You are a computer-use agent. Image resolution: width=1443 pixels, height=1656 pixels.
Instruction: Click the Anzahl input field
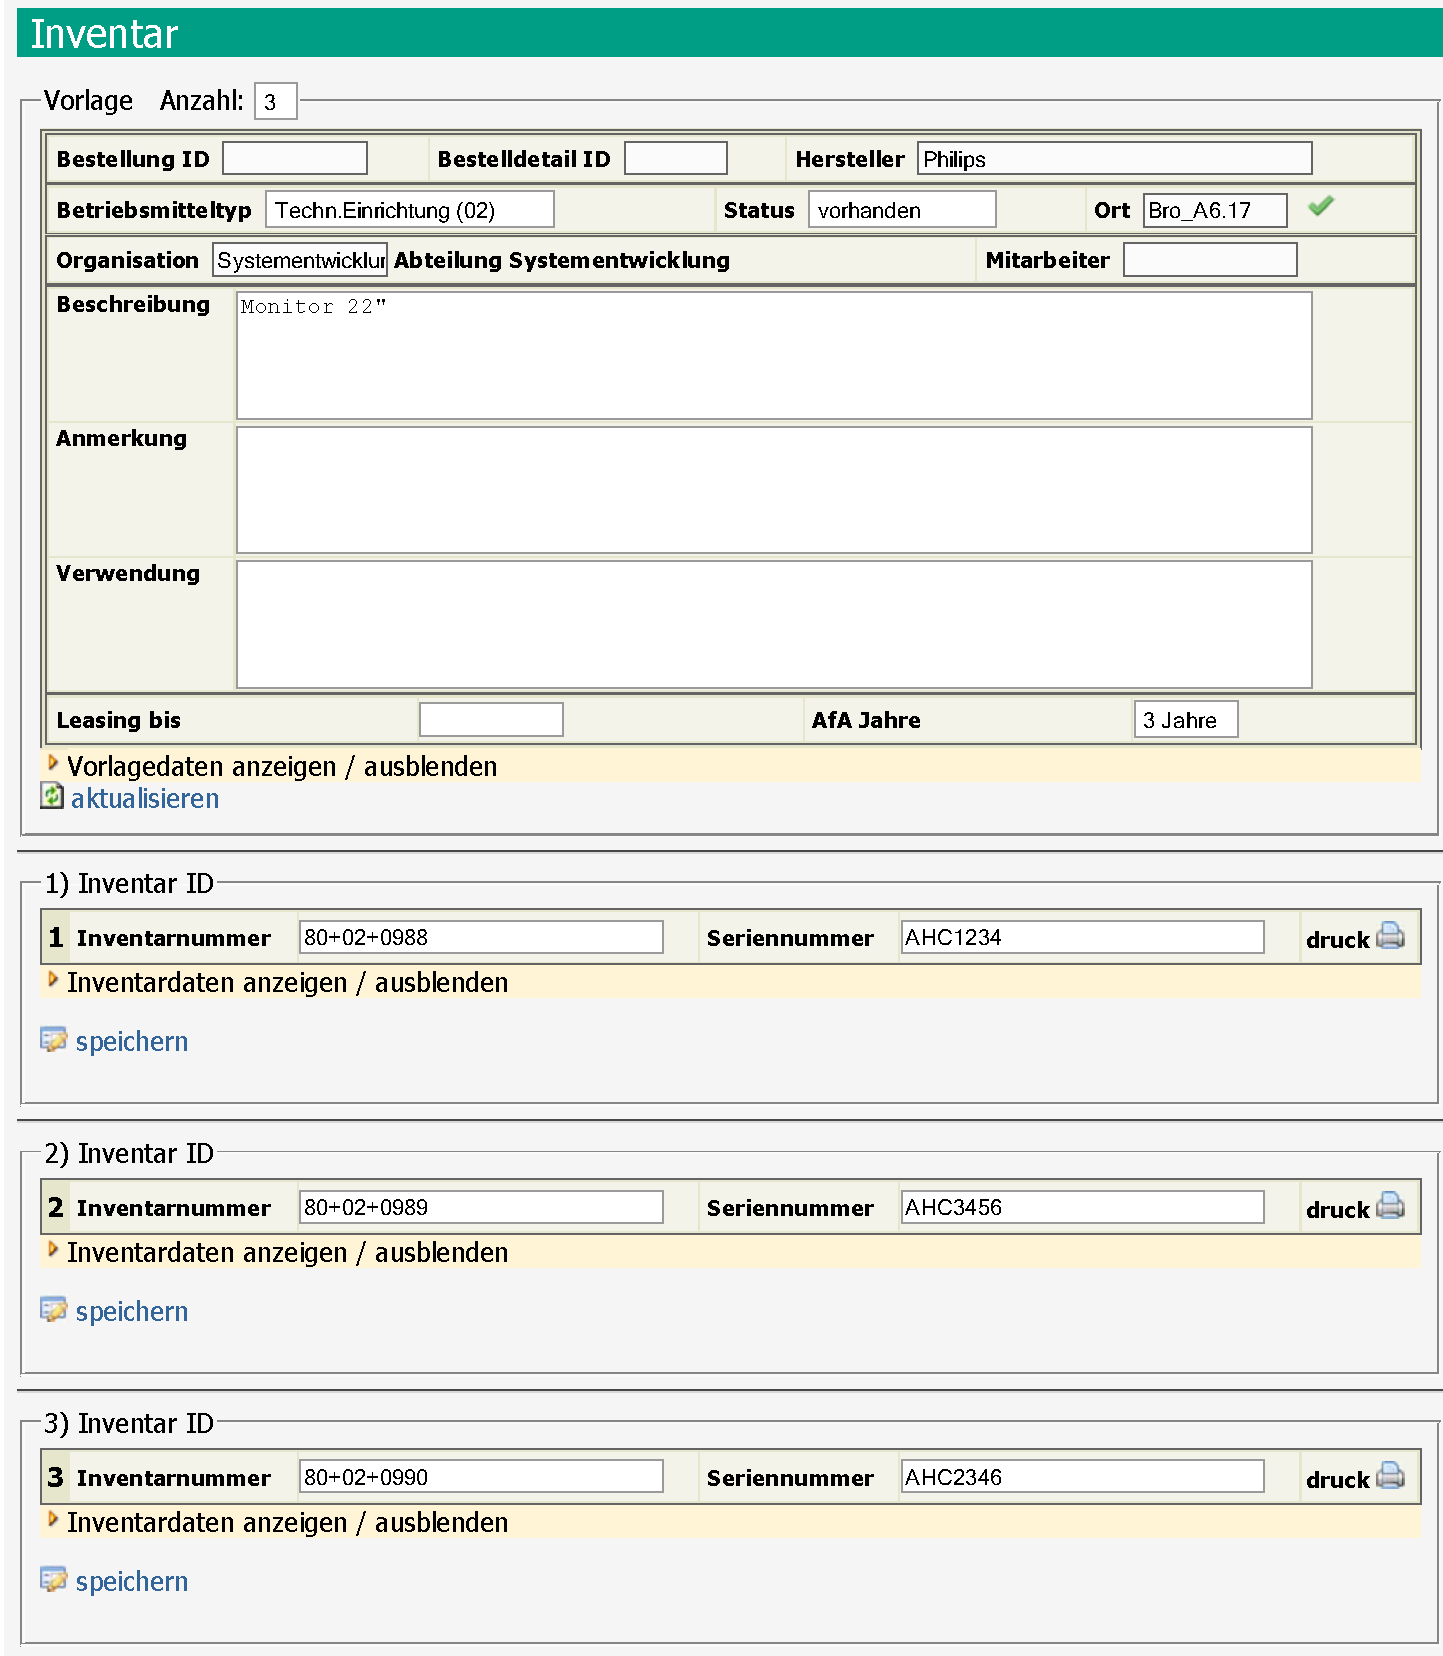coord(275,102)
